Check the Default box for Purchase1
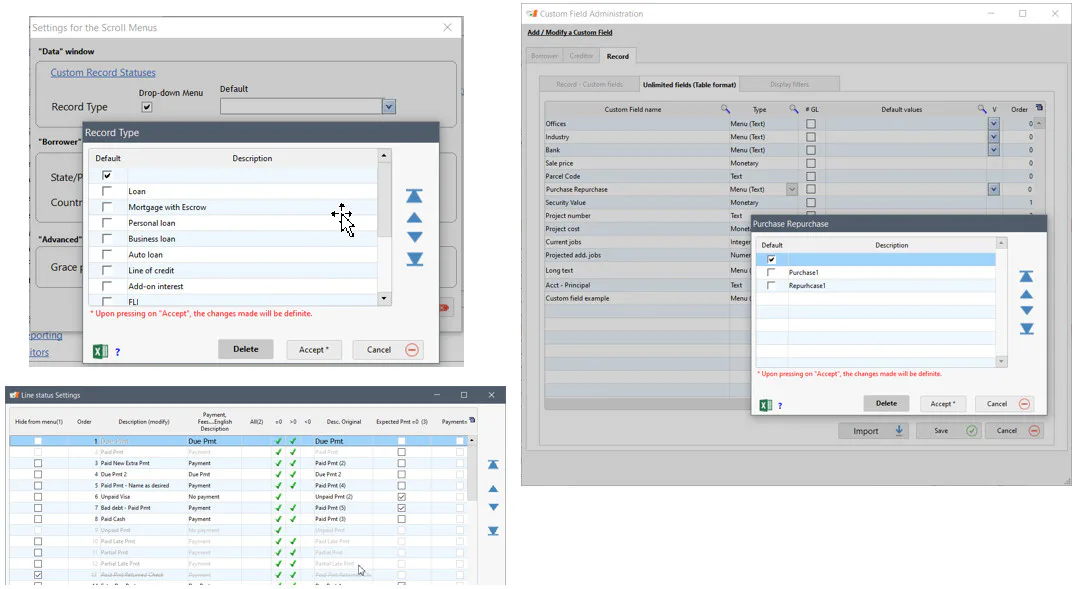 [x=771, y=272]
